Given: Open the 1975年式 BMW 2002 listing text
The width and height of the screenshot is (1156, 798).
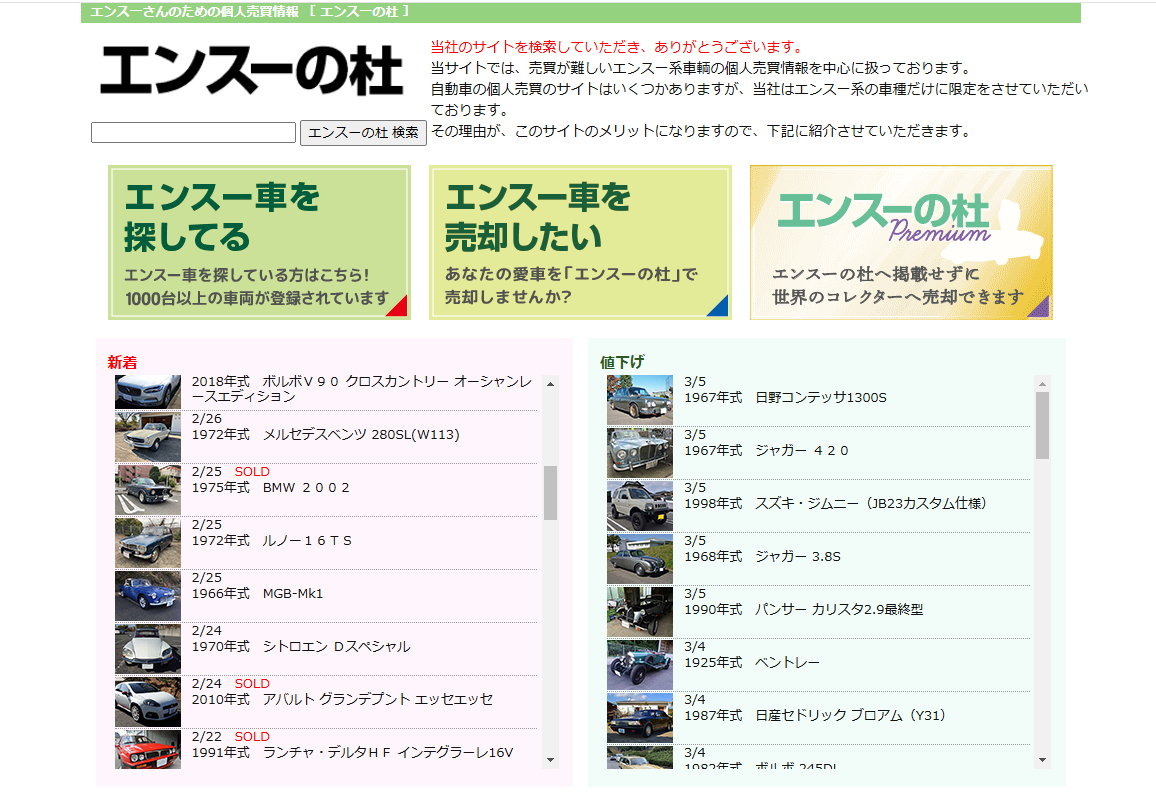Looking at the screenshot, I should point(271,488).
